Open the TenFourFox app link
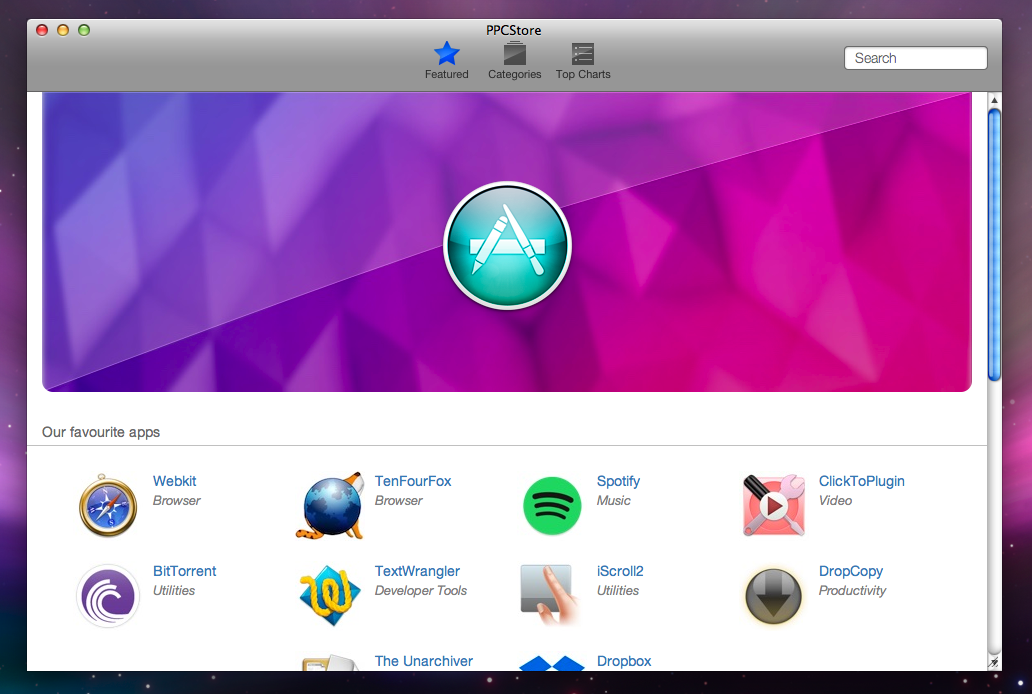1032x694 pixels. click(413, 481)
